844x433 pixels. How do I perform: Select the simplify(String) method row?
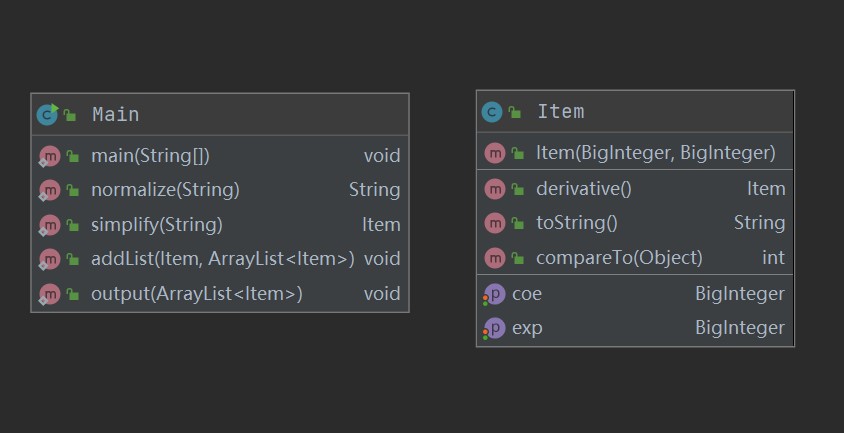pos(157,225)
